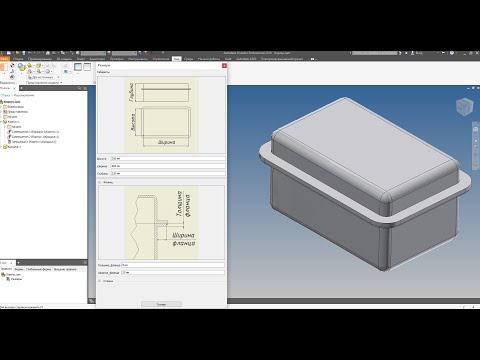Screen dimensions: 480x360
Task: Expand the Начало folder under Корпус:1
Action: point(5,127)
